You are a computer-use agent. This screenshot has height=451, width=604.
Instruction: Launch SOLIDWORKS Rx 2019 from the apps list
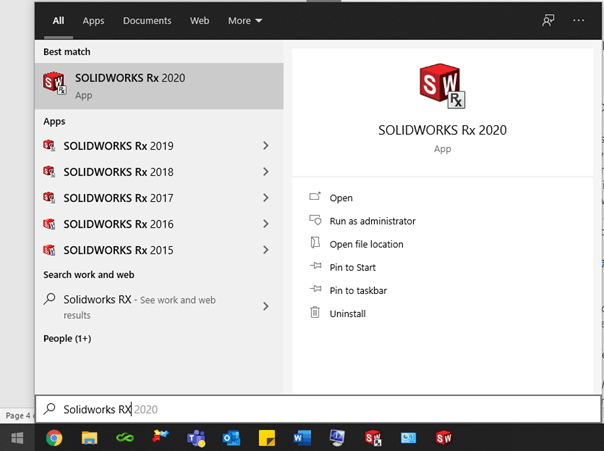tap(118, 146)
